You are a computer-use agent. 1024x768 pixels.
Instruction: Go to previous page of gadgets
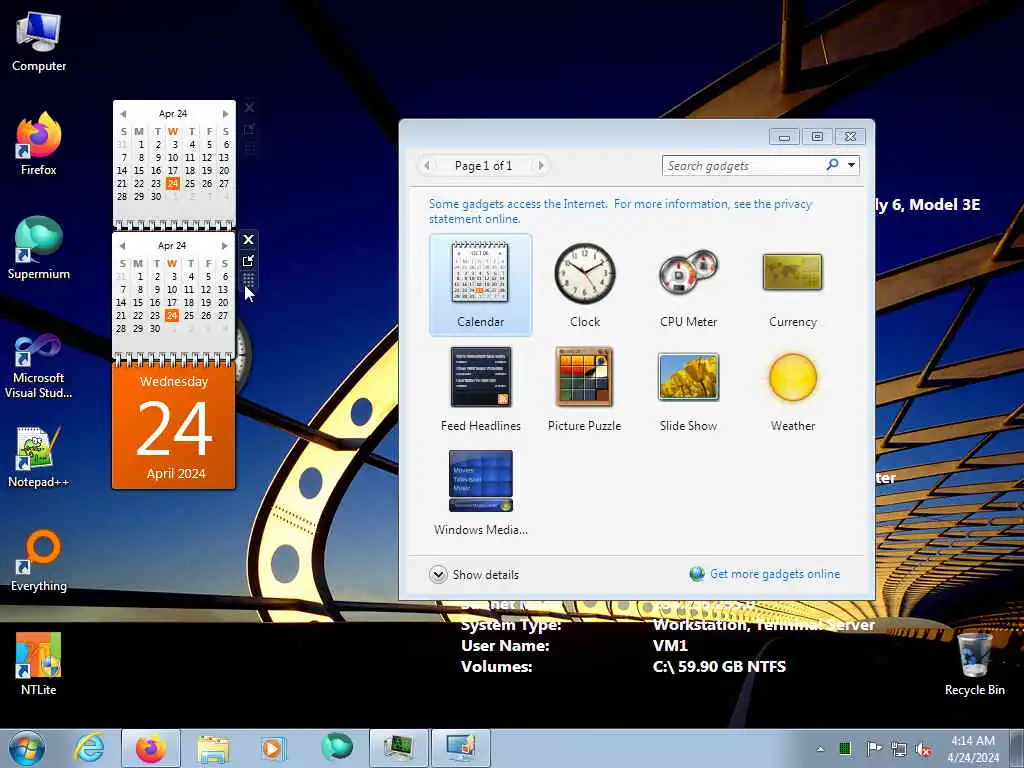click(426, 166)
